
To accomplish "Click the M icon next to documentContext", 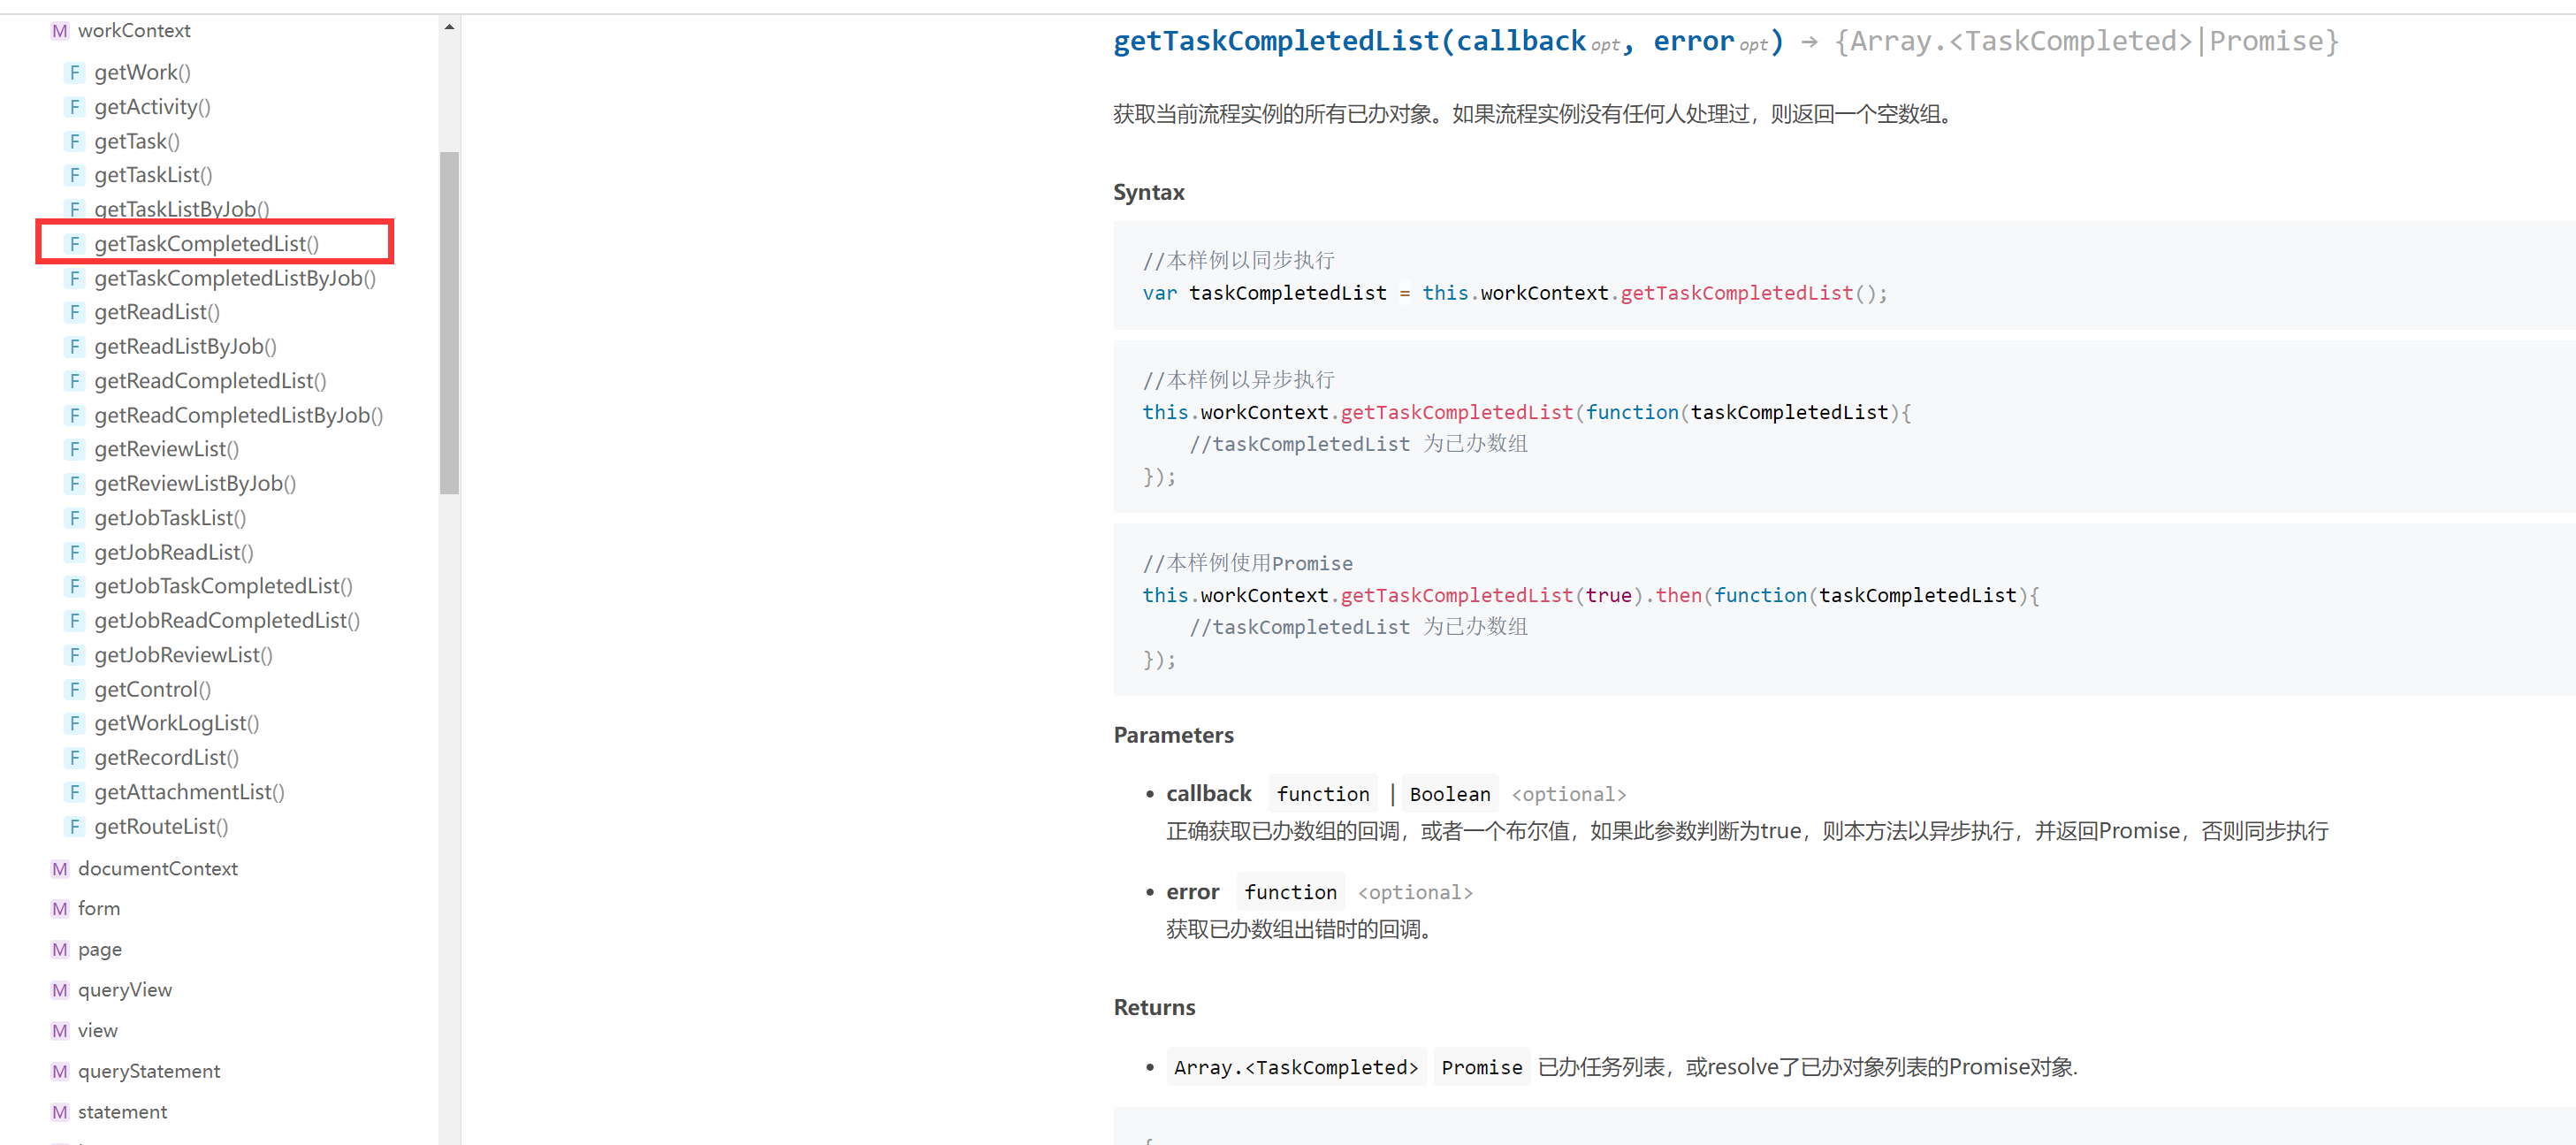I will (x=60, y=869).
